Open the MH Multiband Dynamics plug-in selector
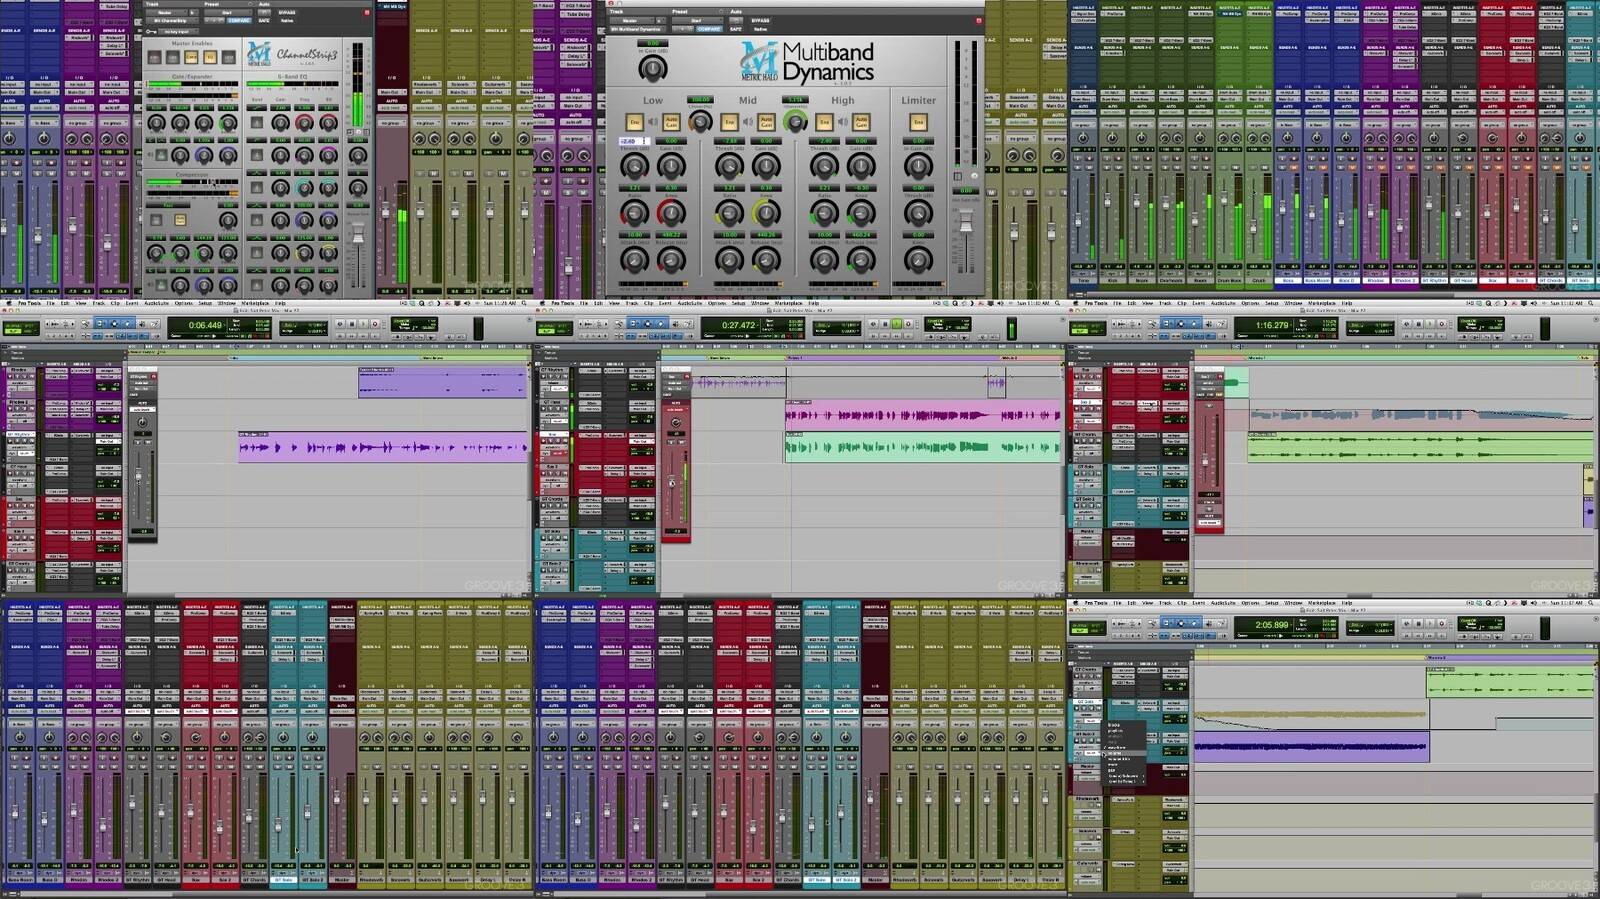This screenshot has height=899, width=1600. tap(638, 29)
